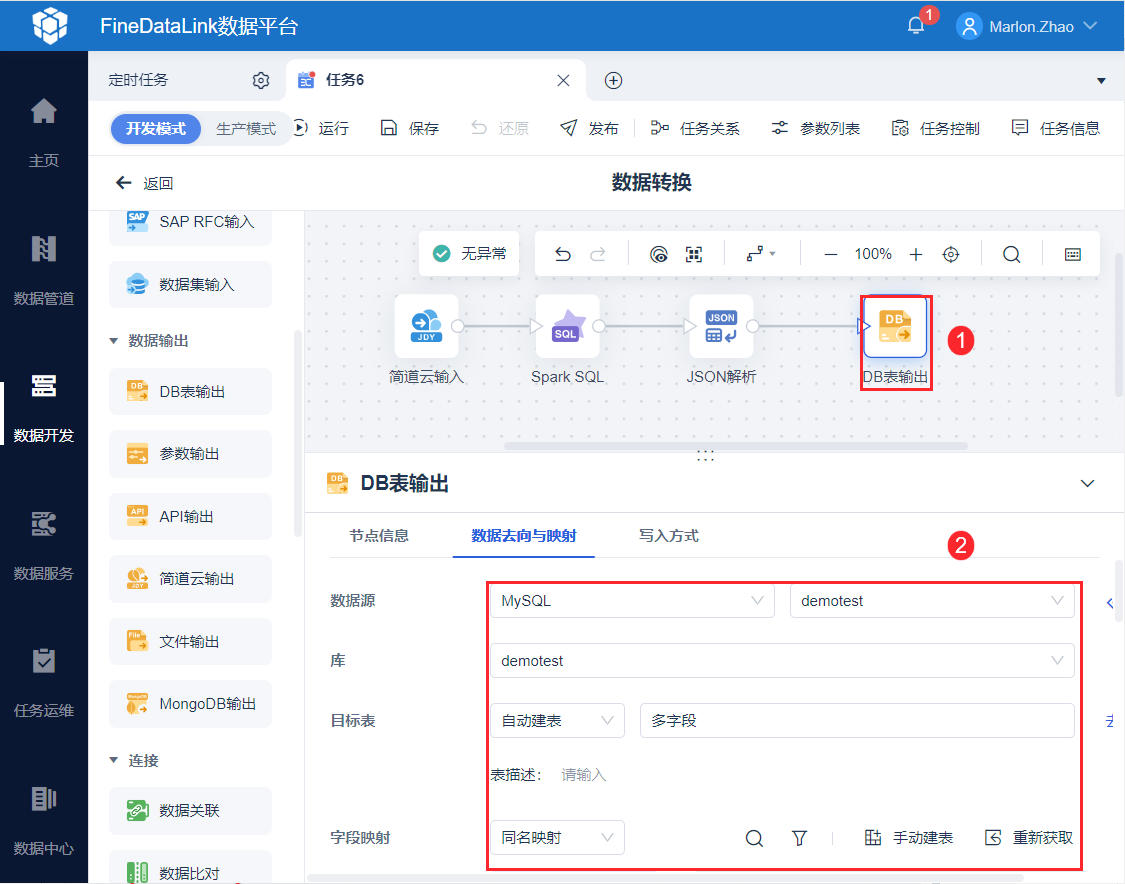Search nodes in the canvas
The height and width of the screenshot is (884, 1125).
[1012, 254]
